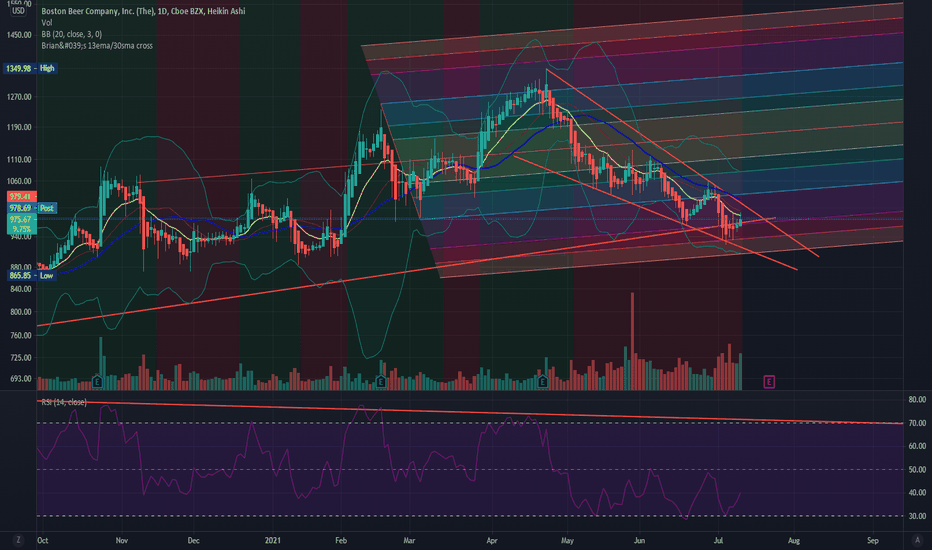This screenshot has width=932, height=550.
Task: Click the 9.75% change label
Action: pyautogui.click(x=21, y=229)
